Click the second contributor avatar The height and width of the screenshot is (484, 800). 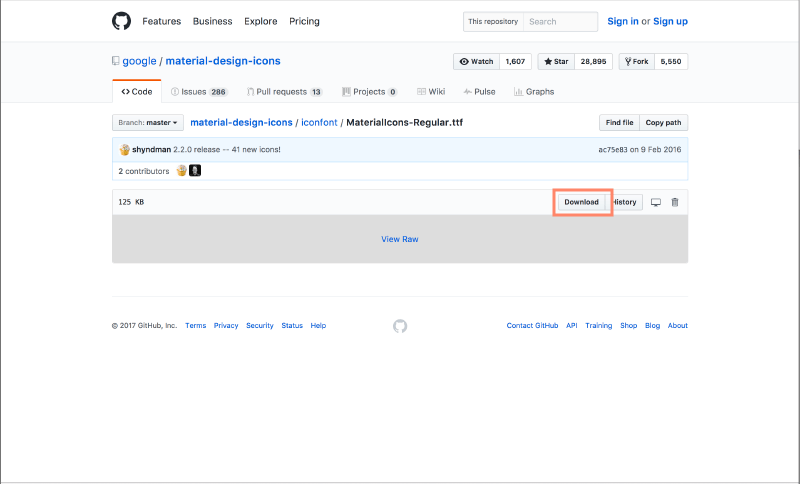(196, 171)
